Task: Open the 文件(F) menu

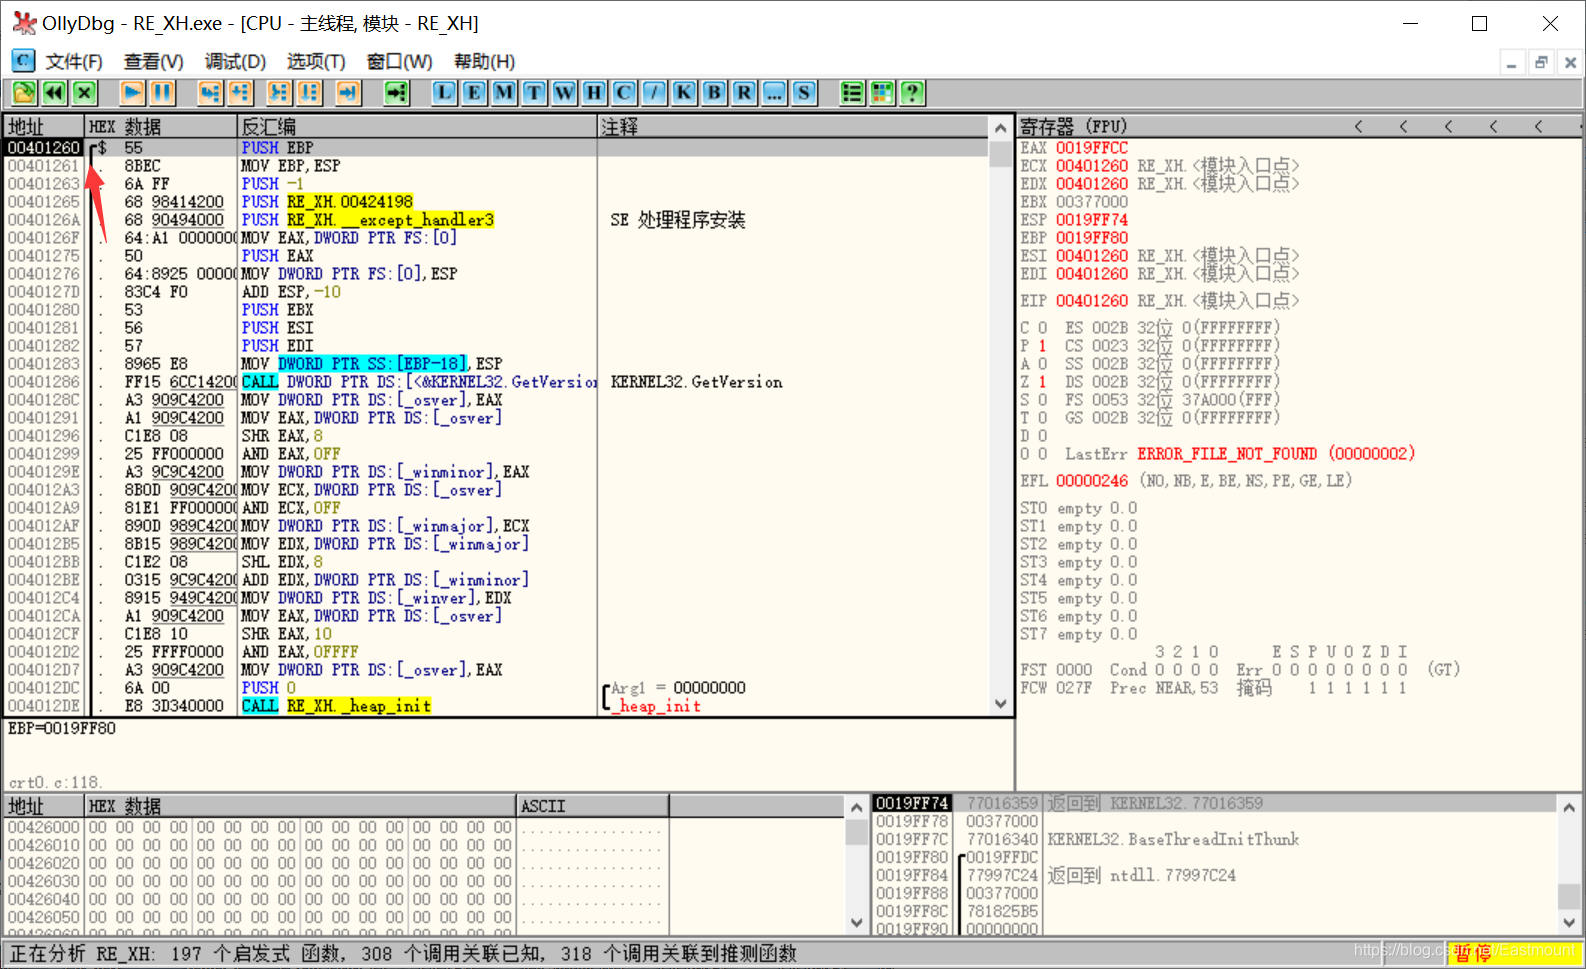Action: (x=74, y=62)
